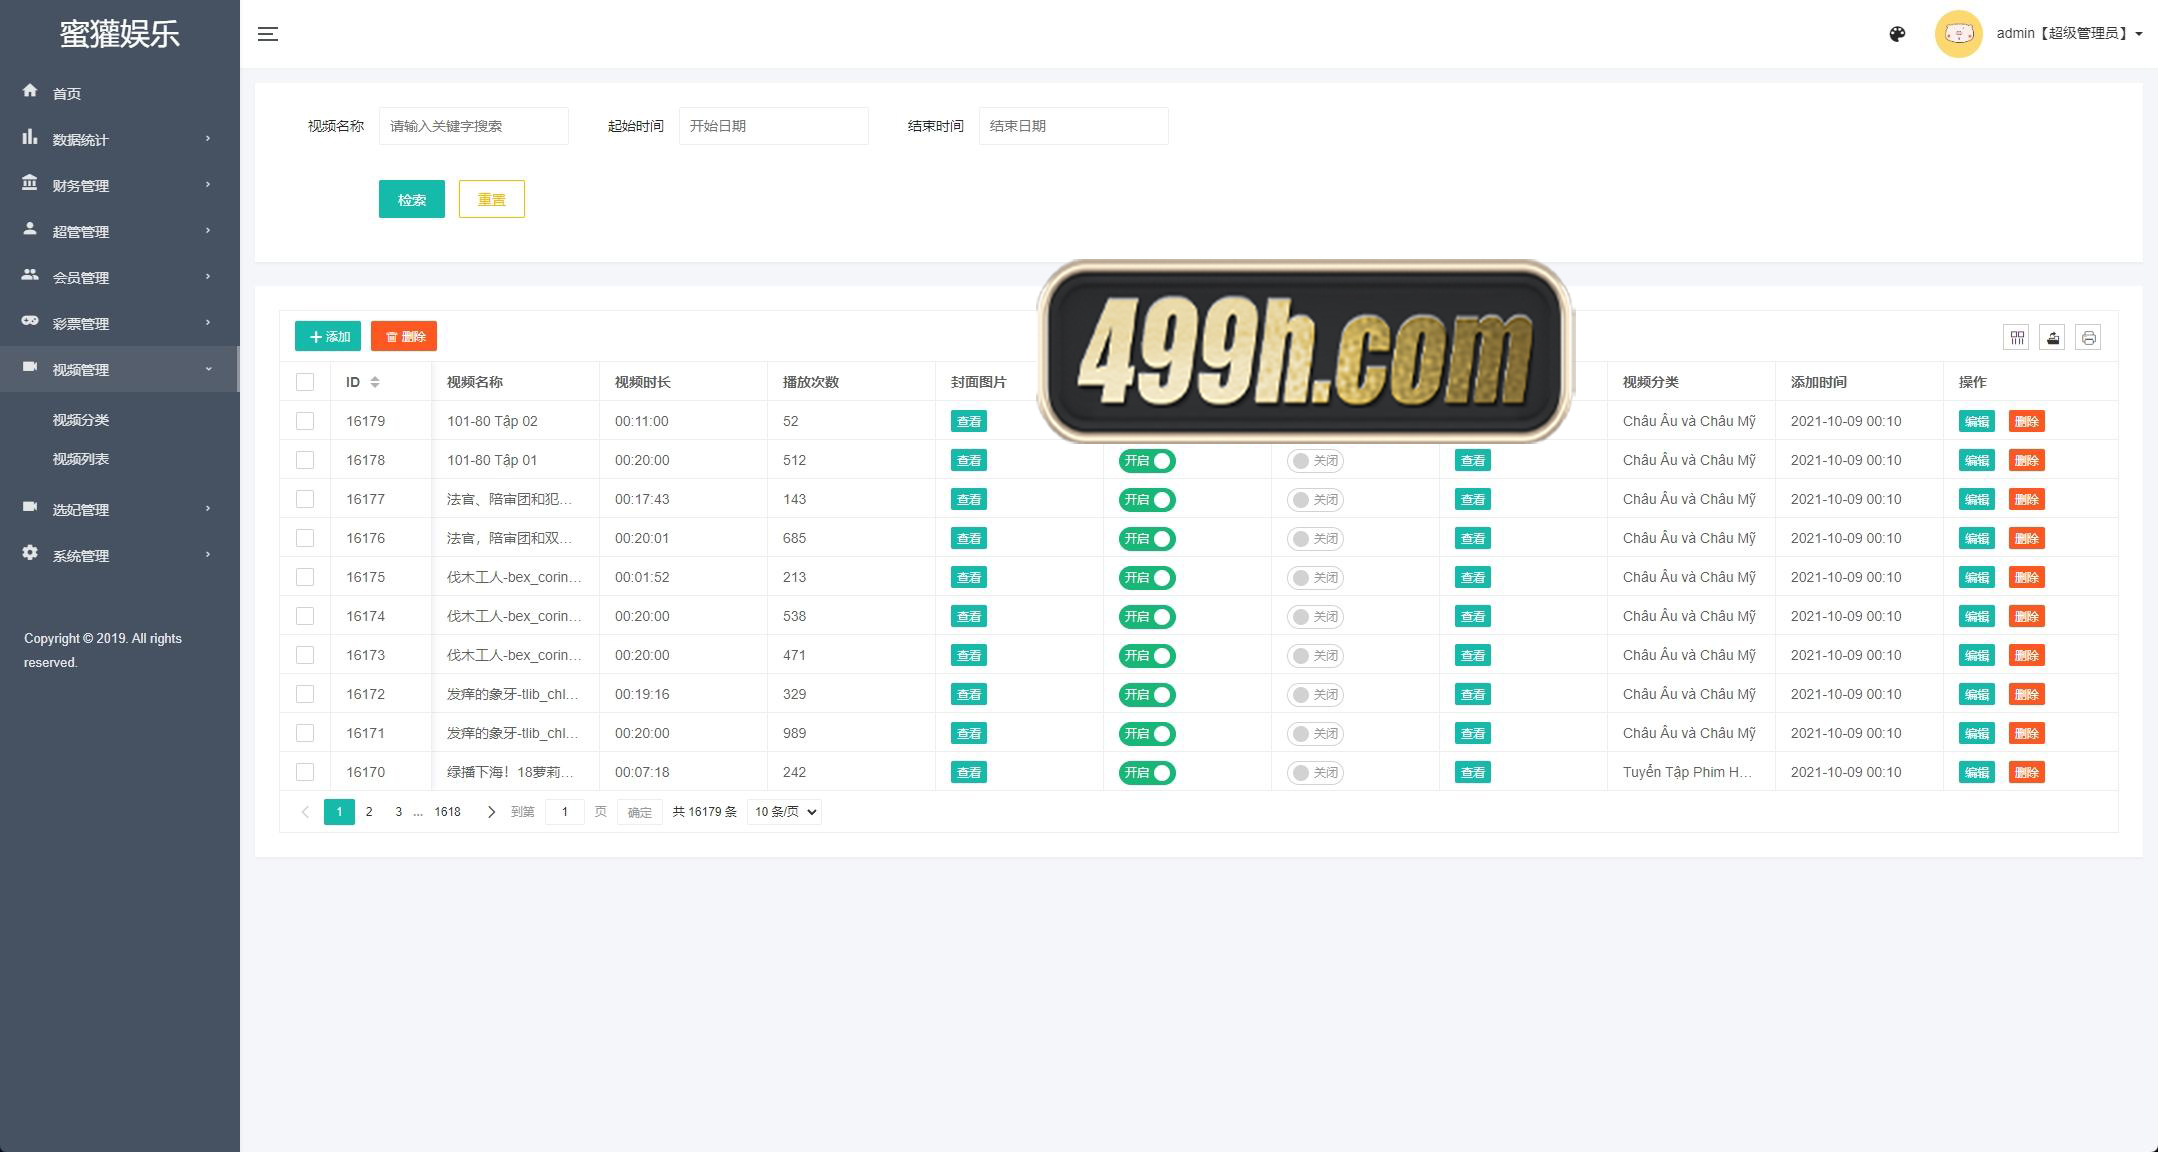Click the 添加 add button
This screenshot has width=2158, height=1152.
point(328,336)
